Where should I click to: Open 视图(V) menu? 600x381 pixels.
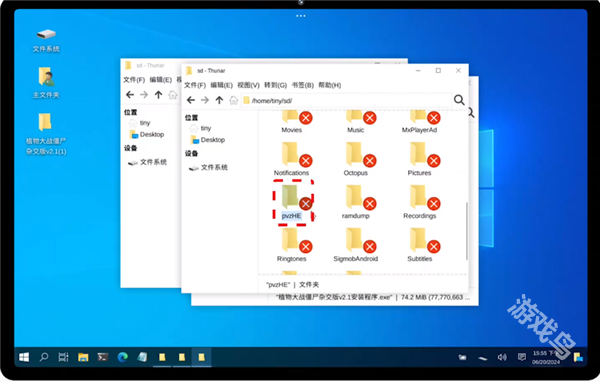tap(248, 85)
